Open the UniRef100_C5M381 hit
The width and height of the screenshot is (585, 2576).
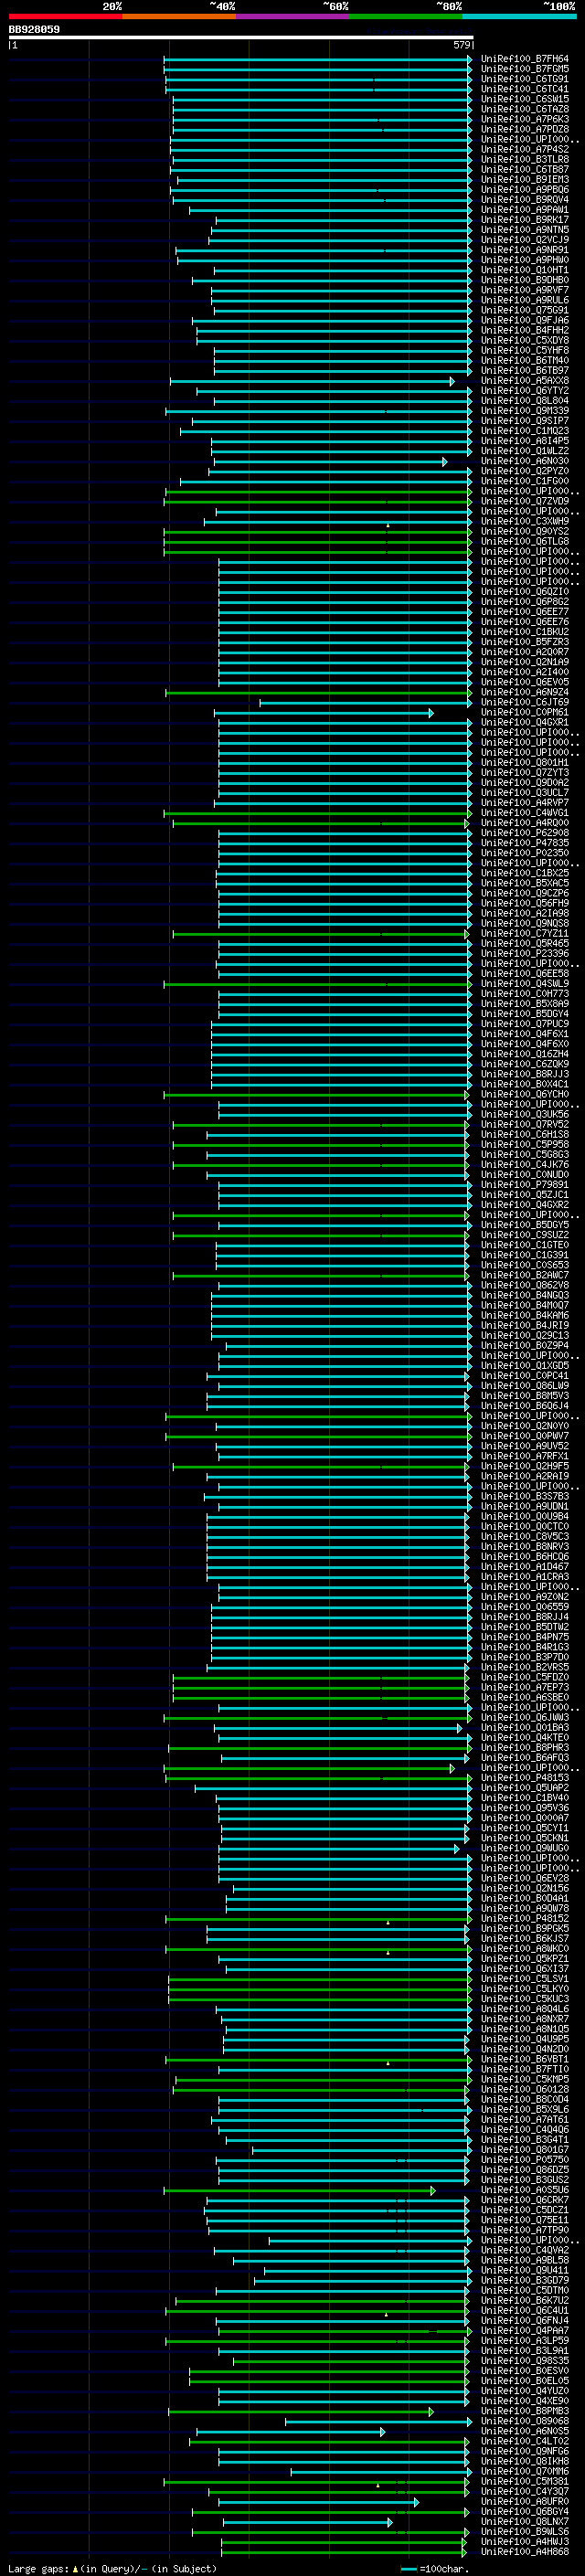click(525, 2481)
